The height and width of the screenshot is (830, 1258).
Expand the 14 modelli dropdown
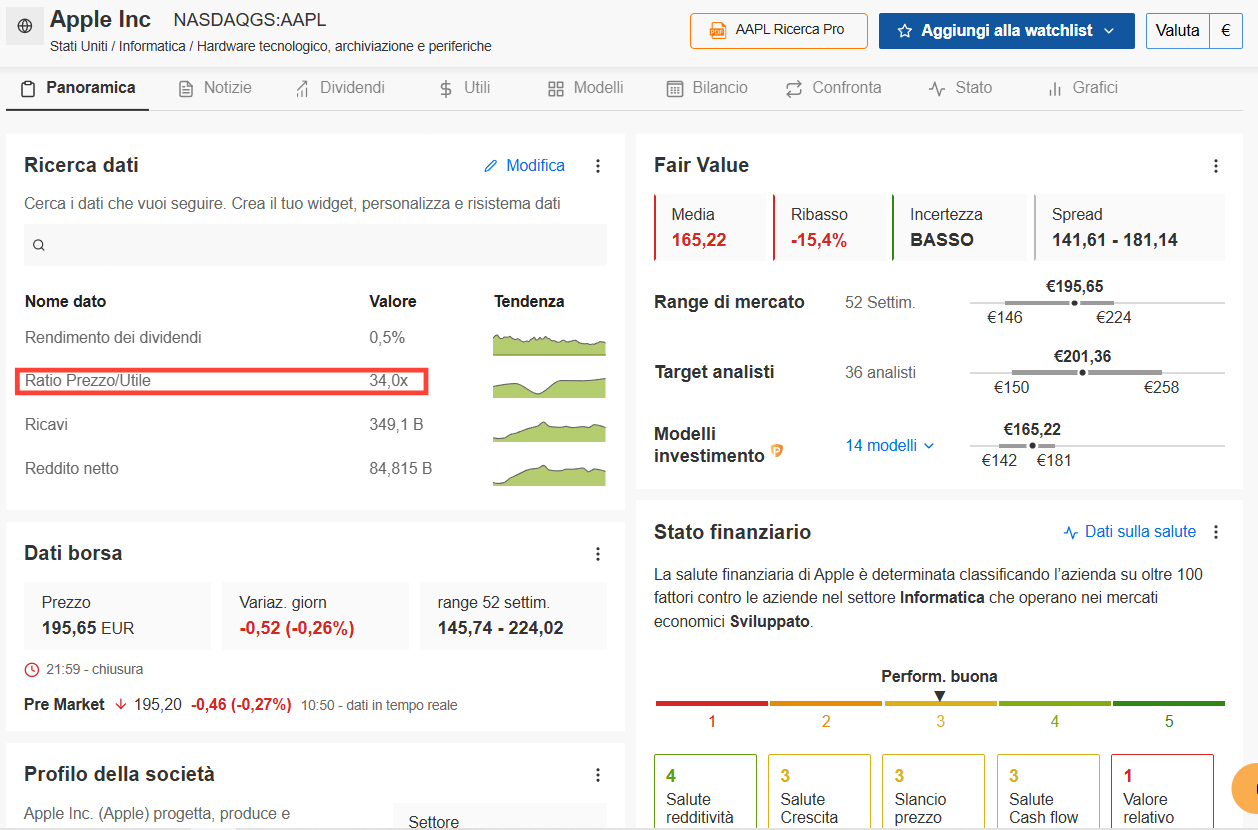890,445
